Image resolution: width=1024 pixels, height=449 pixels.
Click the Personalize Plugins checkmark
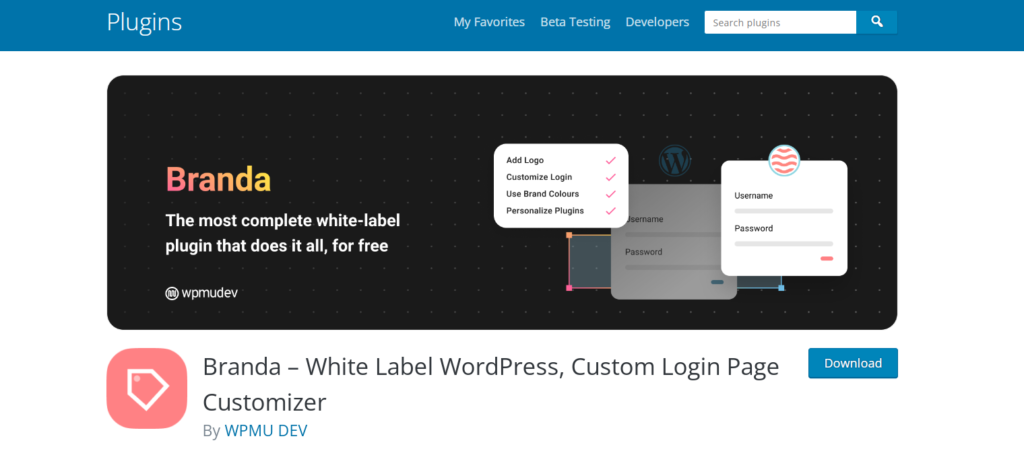610,211
